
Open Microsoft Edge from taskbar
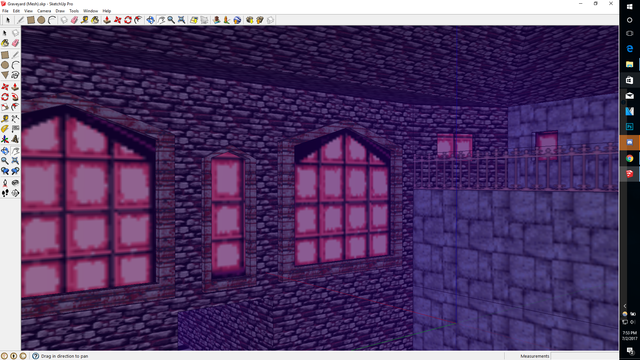click(x=630, y=49)
